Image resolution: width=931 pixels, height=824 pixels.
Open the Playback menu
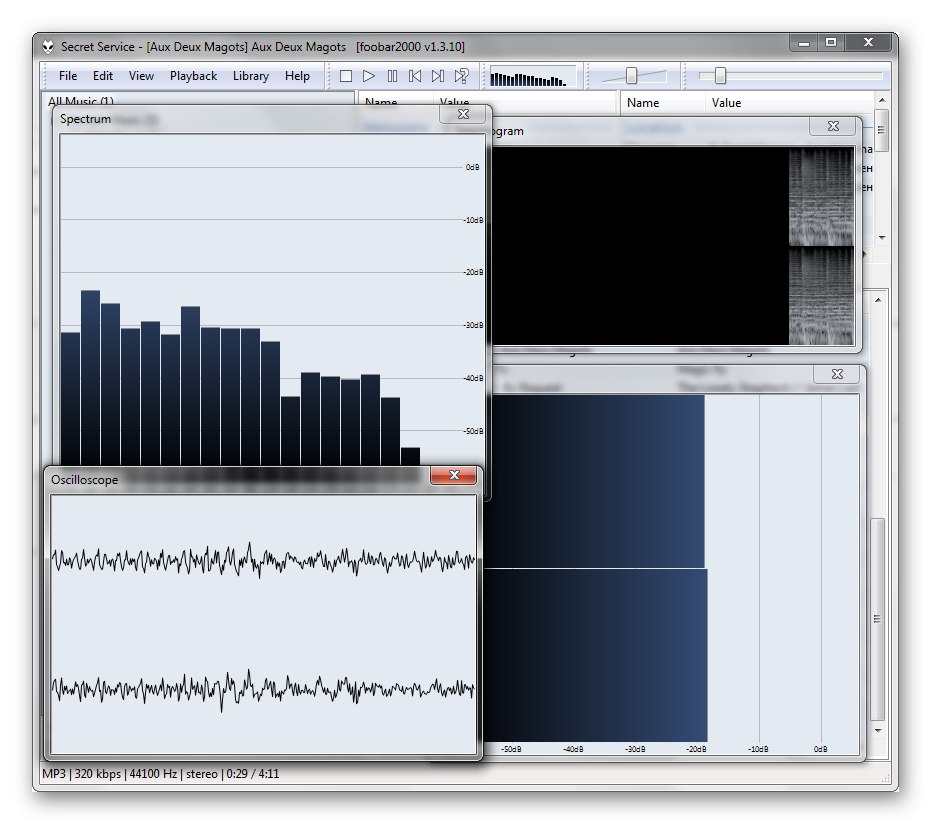194,76
